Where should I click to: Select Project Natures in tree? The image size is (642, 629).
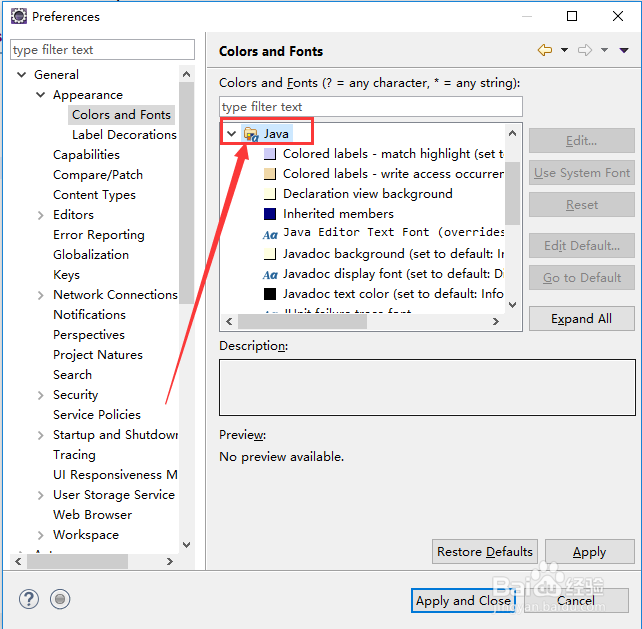tap(98, 355)
